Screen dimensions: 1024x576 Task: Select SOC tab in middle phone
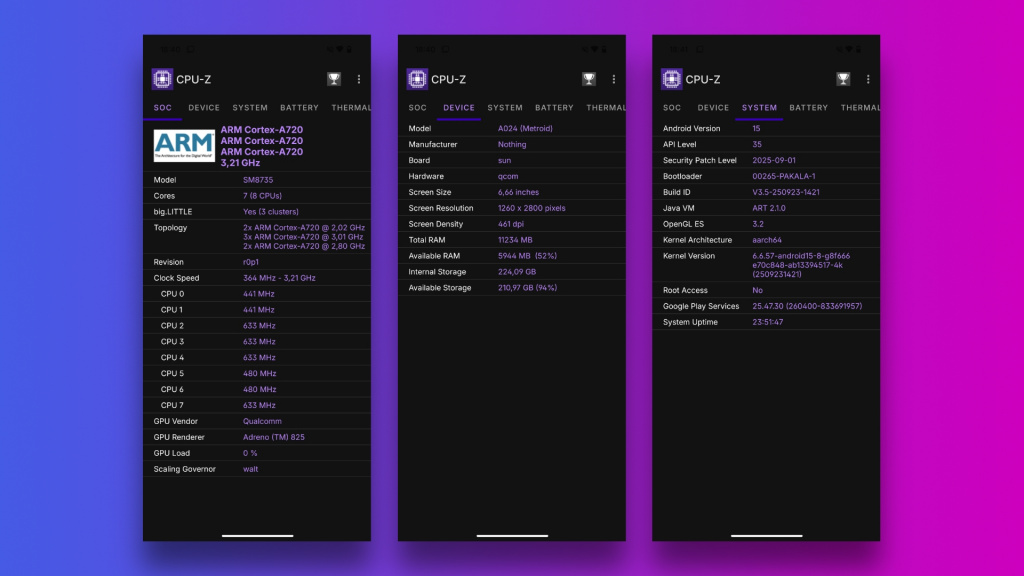click(417, 108)
